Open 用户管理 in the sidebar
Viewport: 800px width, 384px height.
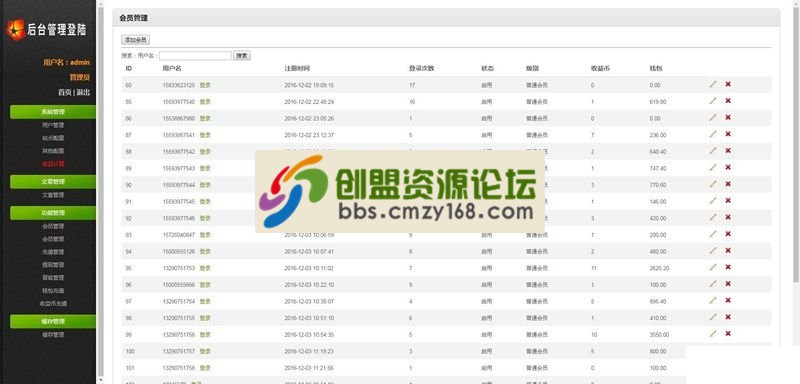pyautogui.click(x=53, y=125)
